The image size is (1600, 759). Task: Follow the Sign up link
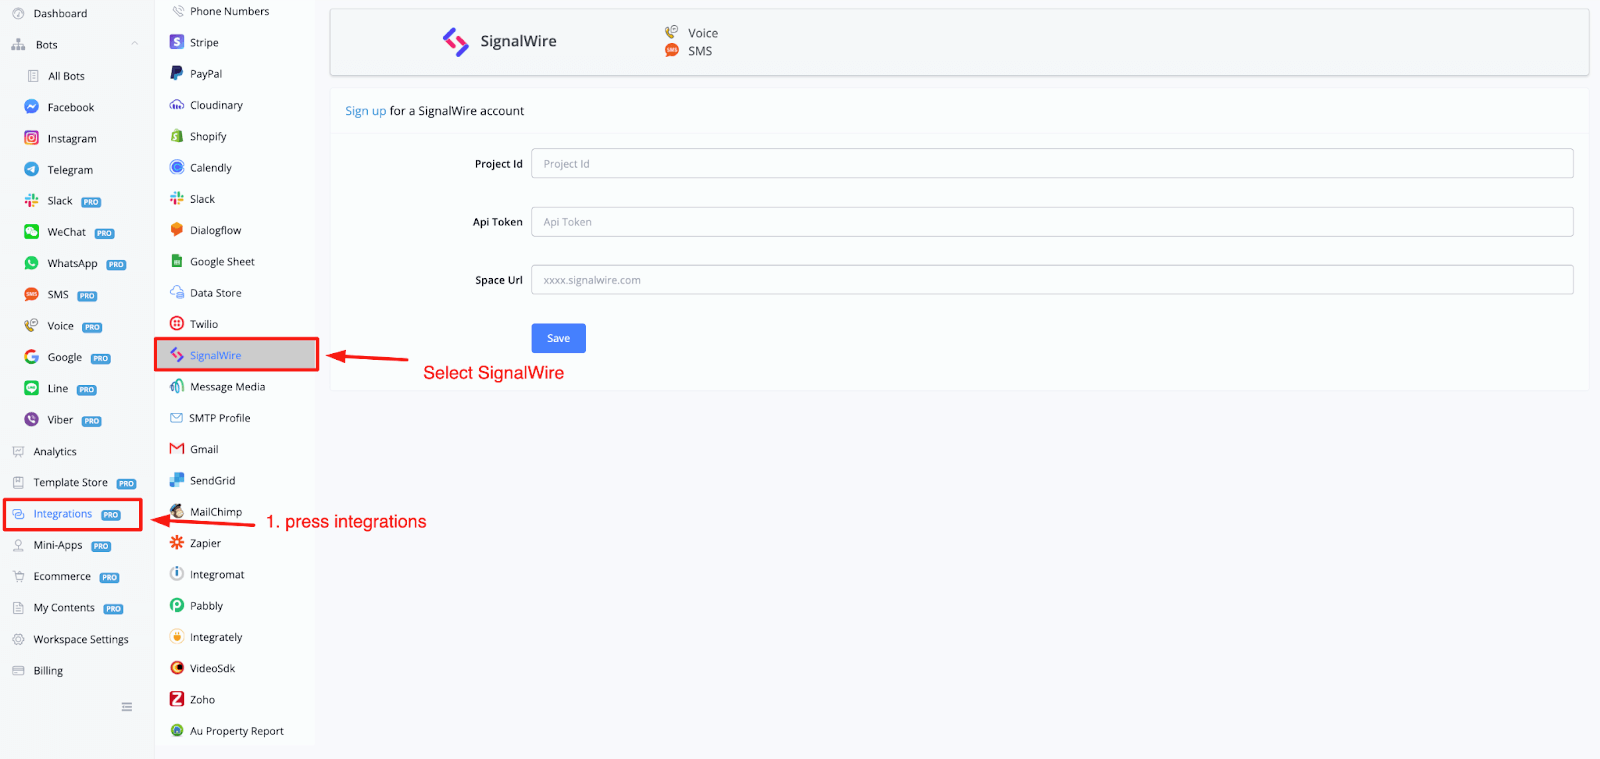pyautogui.click(x=365, y=111)
